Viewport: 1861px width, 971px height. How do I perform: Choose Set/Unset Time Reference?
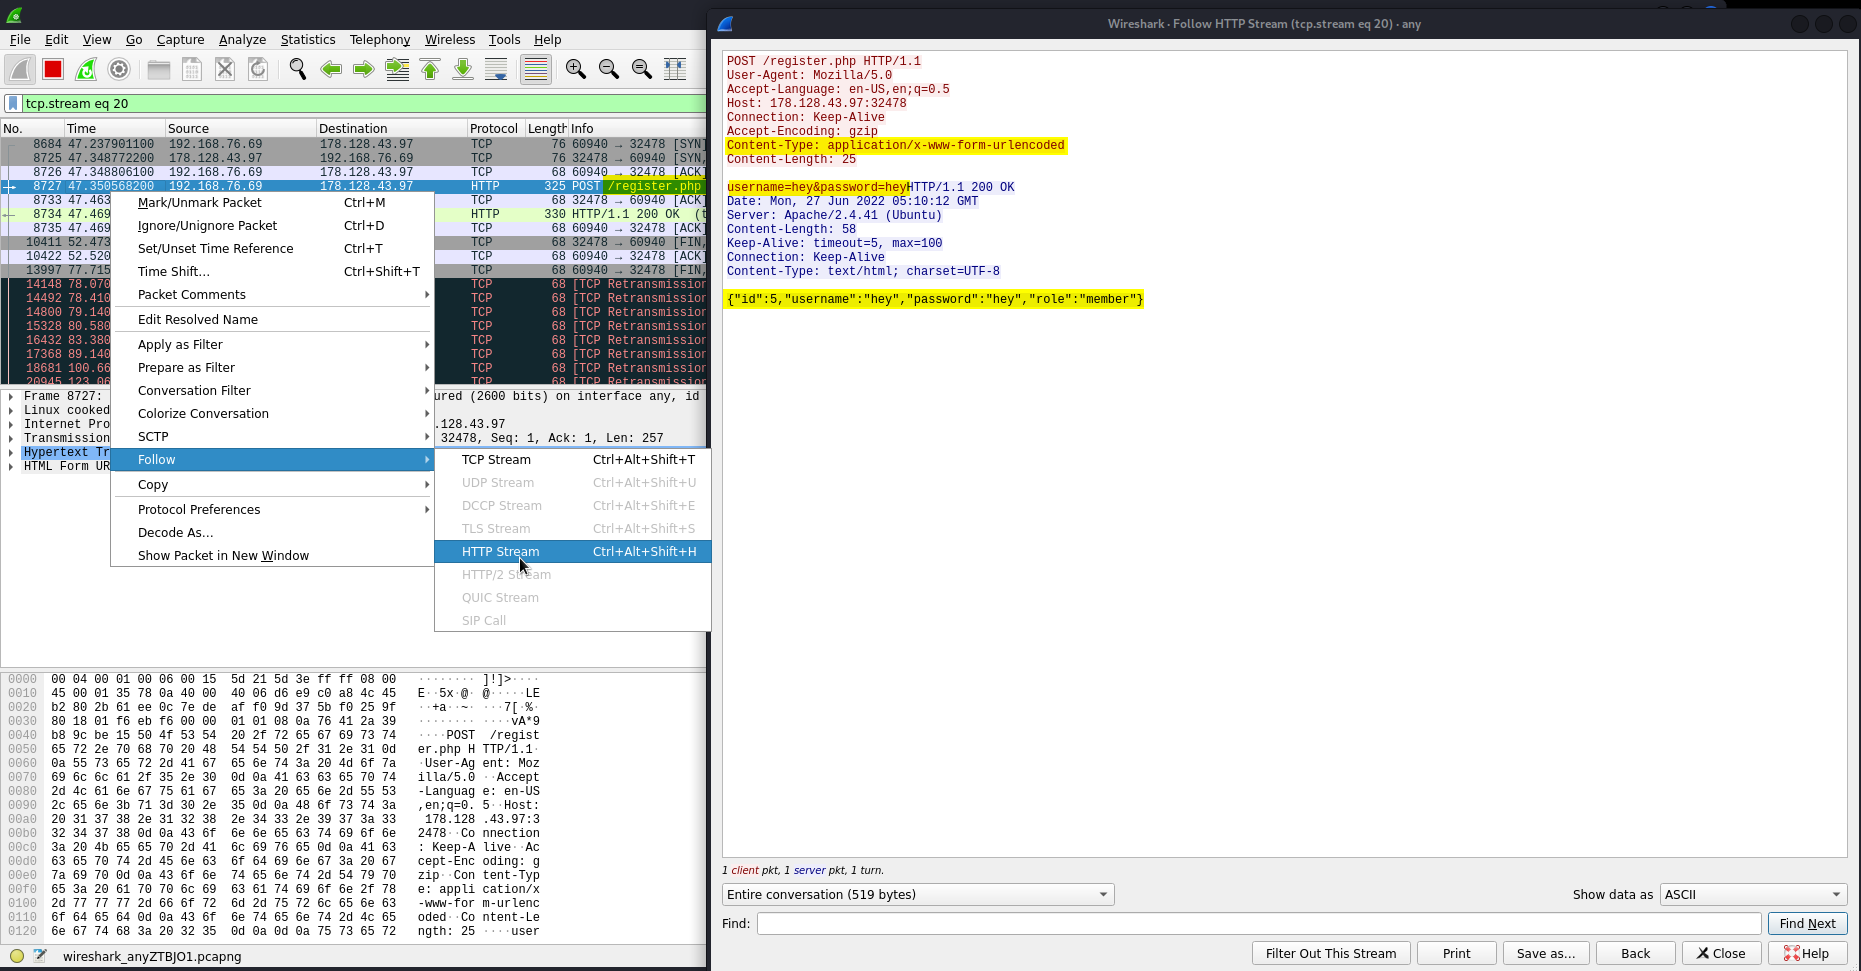[x=272, y=248]
